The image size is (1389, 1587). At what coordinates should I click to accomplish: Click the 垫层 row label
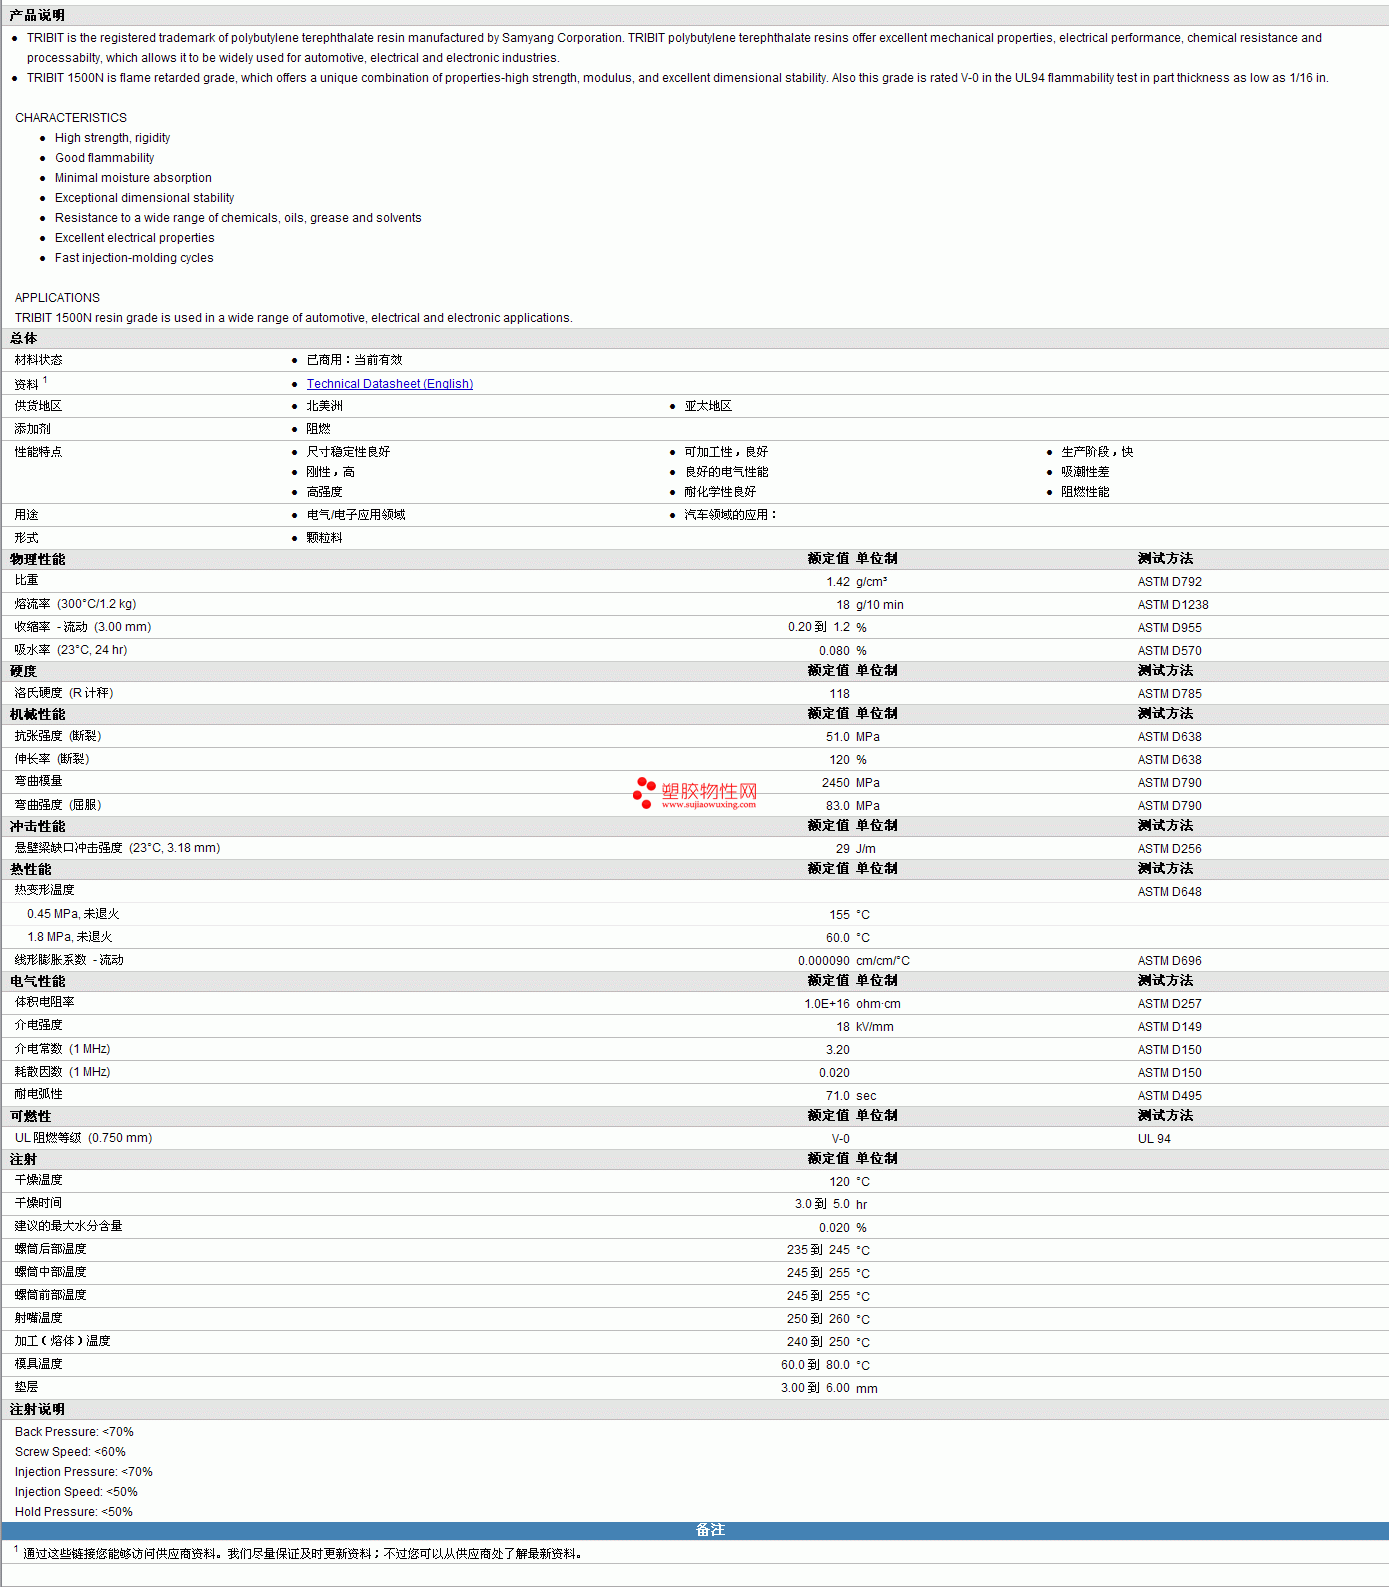coord(26,1387)
